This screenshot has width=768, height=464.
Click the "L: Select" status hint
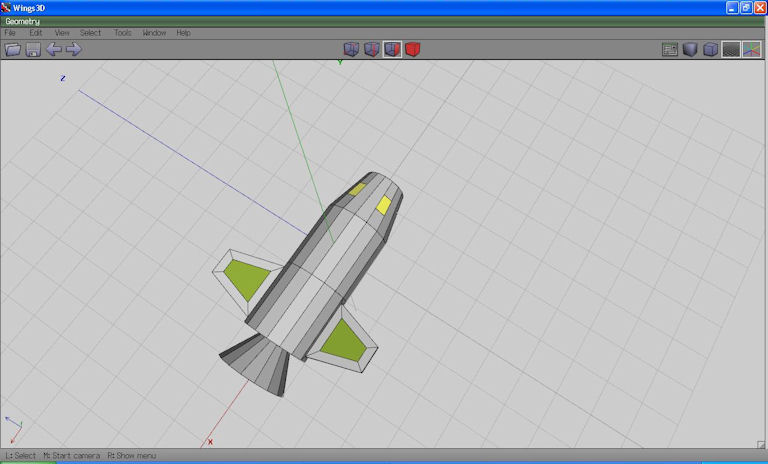pyautogui.click(x=21, y=456)
